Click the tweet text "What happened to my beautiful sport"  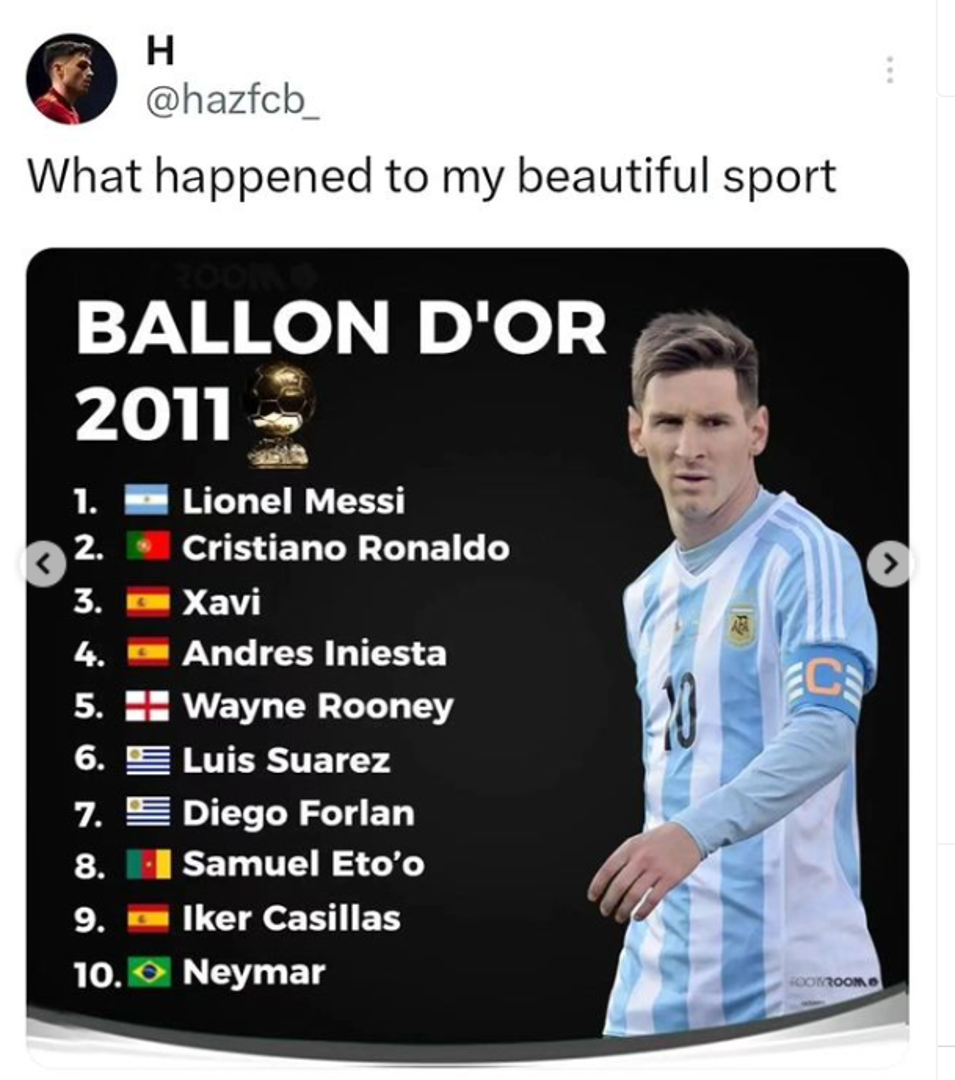pos(431,177)
